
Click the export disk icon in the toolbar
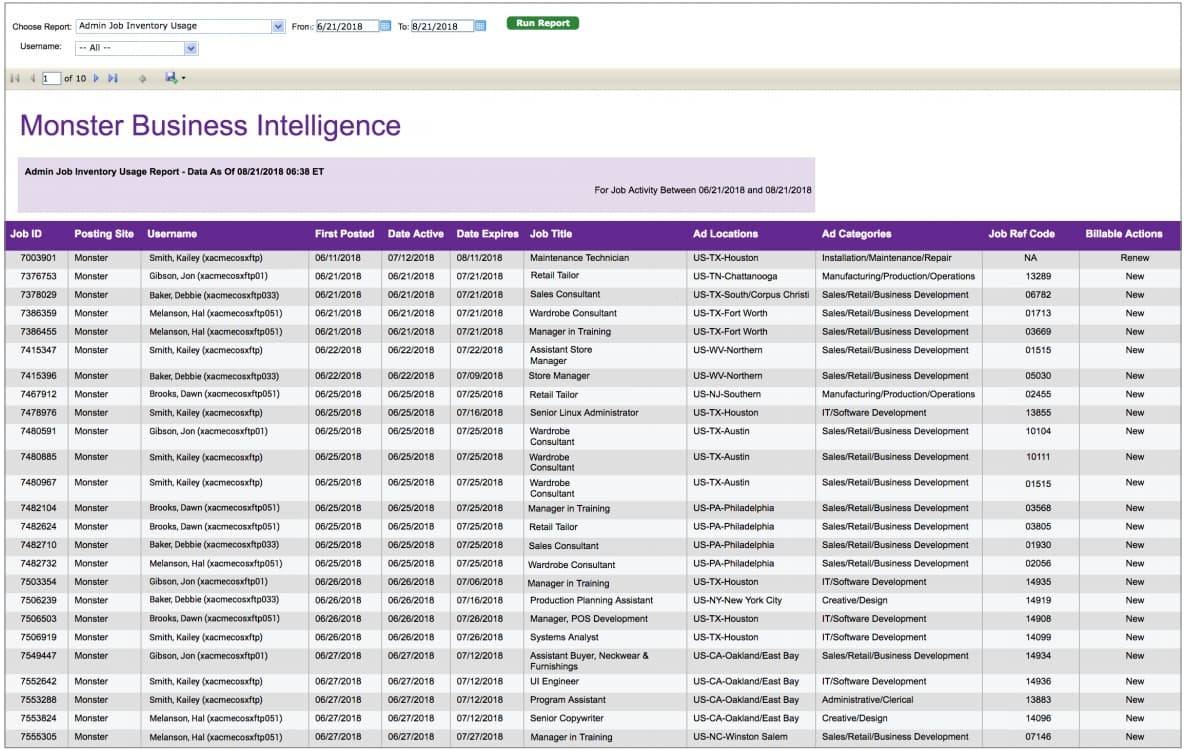coord(171,77)
